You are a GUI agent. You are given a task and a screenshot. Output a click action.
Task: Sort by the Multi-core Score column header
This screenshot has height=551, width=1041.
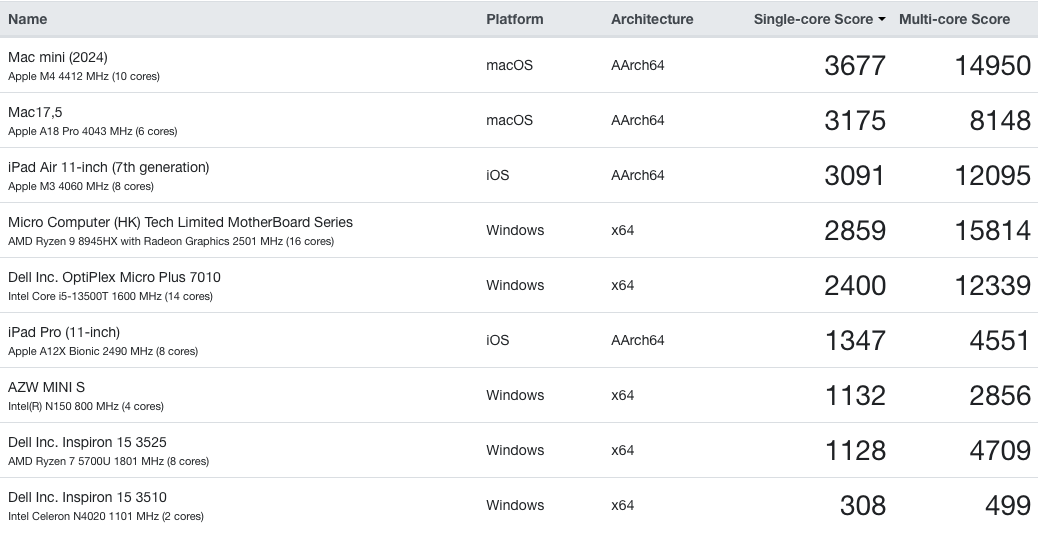coord(955,19)
